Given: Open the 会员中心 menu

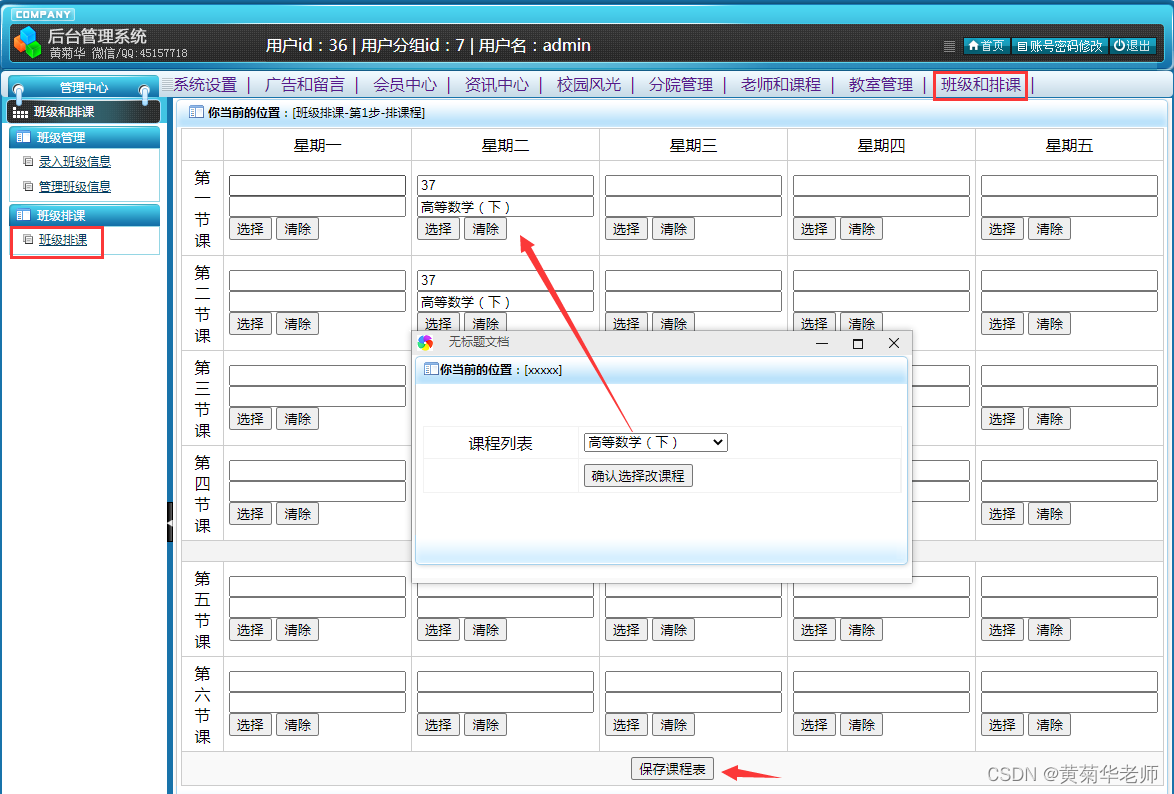Looking at the screenshot, I should point(405,85).
